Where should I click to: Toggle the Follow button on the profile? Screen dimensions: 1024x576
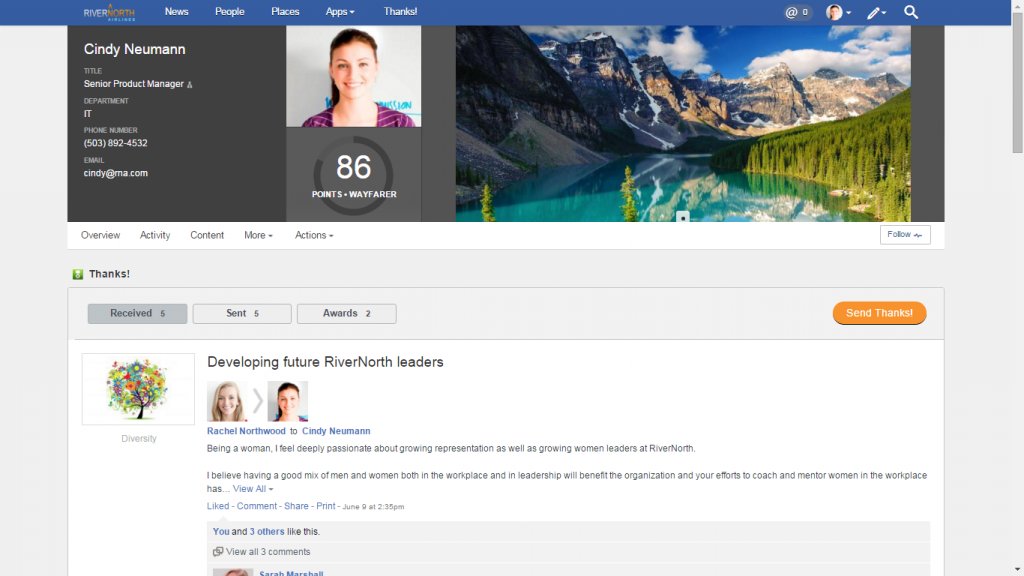pos(905,235)
